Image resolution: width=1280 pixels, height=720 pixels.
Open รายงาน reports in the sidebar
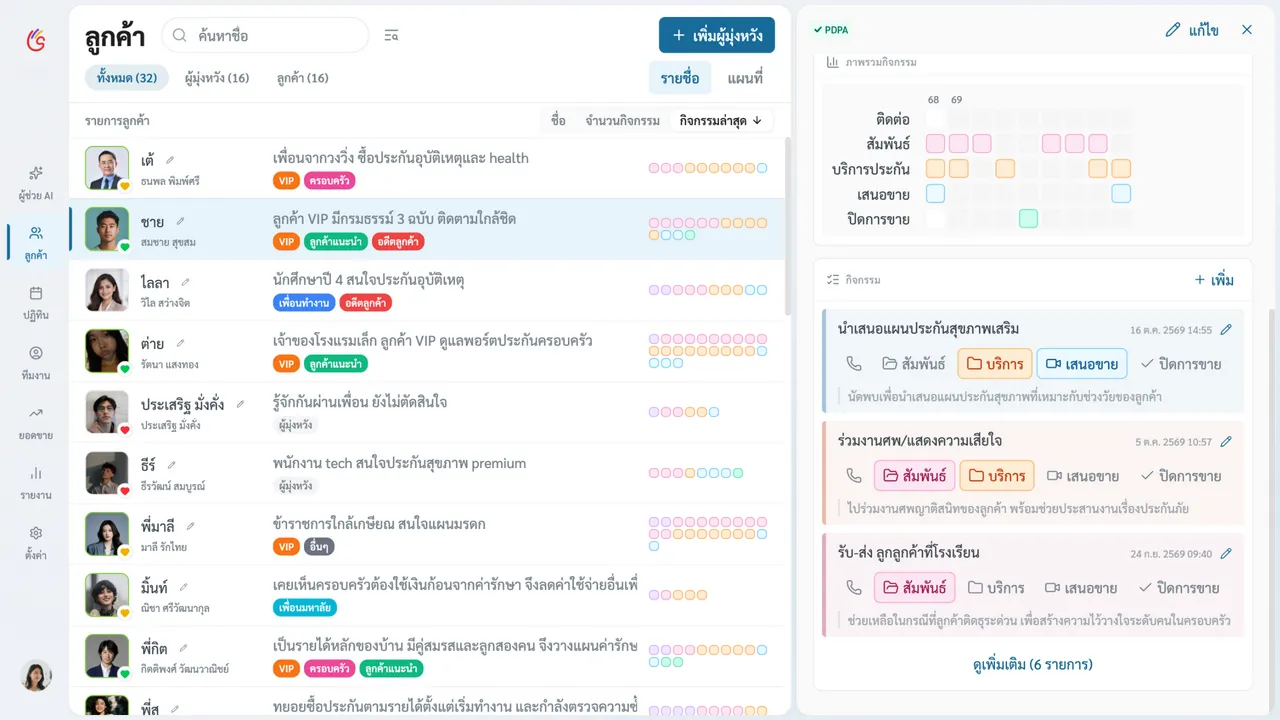36,481
